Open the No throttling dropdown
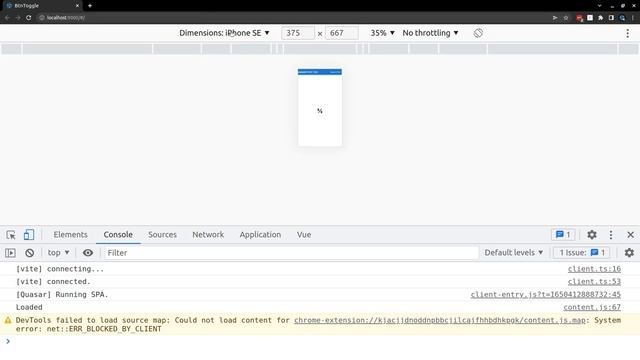The image size is (640, 360). pos(430,33)
